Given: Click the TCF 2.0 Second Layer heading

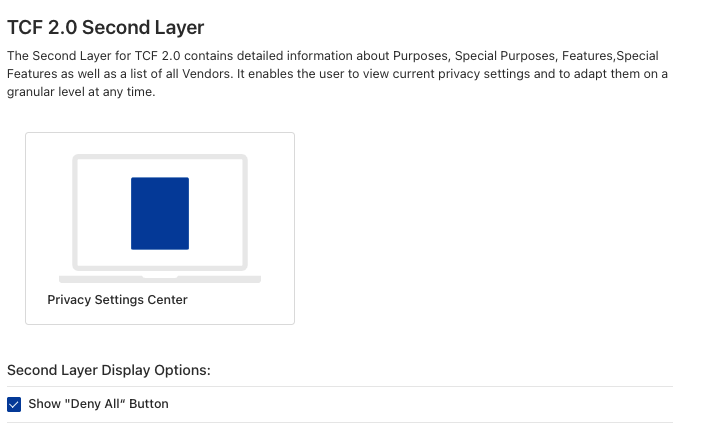Looking at the screenshot, I should pos(105,27).
